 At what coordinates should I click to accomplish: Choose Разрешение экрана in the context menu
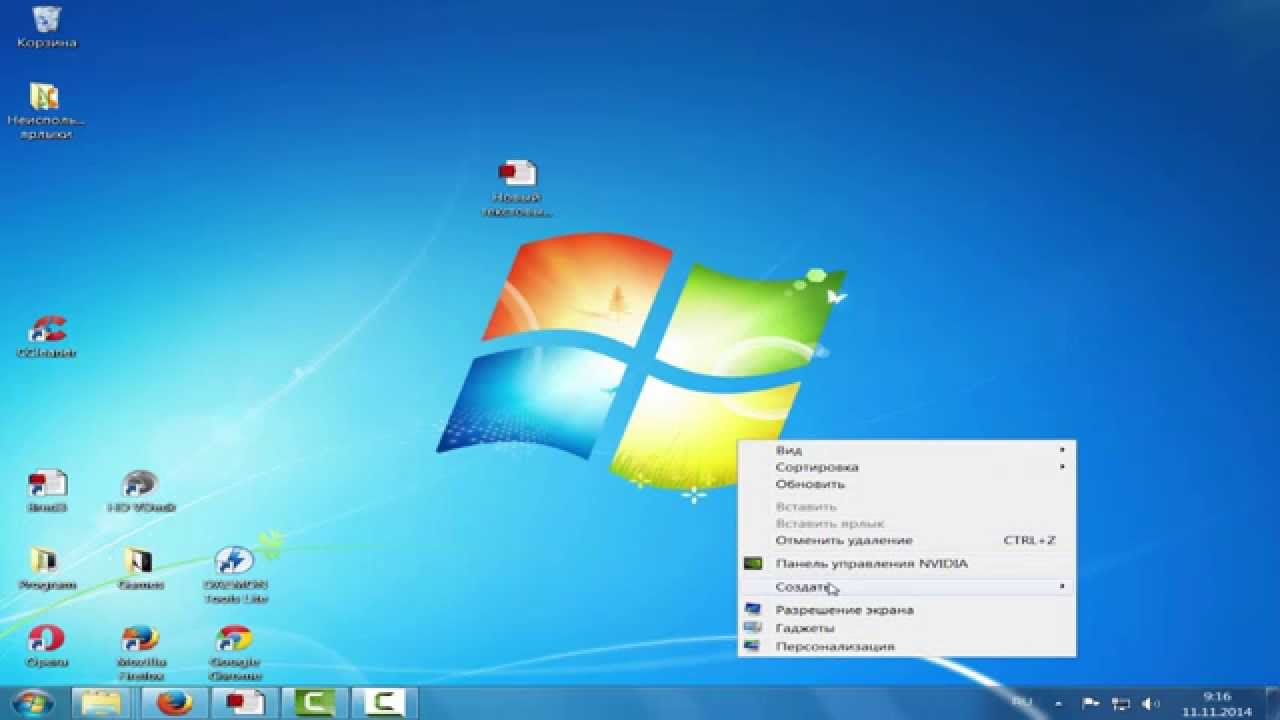click(907, 610)
